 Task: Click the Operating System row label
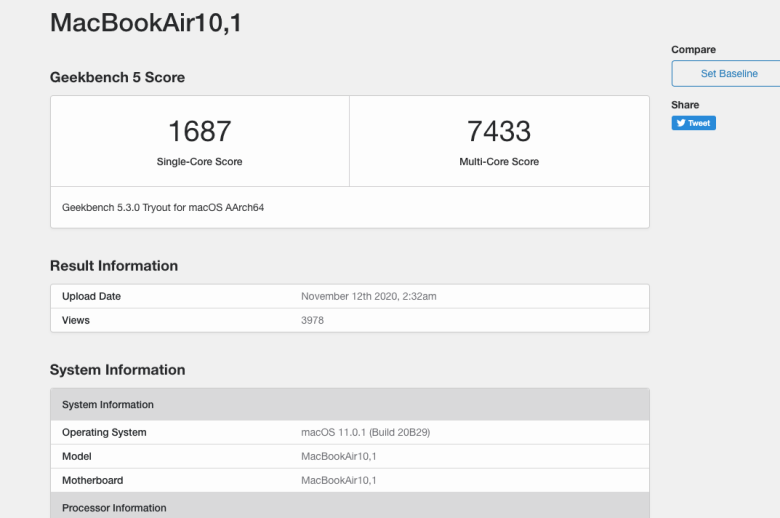(x=104, y=432)
